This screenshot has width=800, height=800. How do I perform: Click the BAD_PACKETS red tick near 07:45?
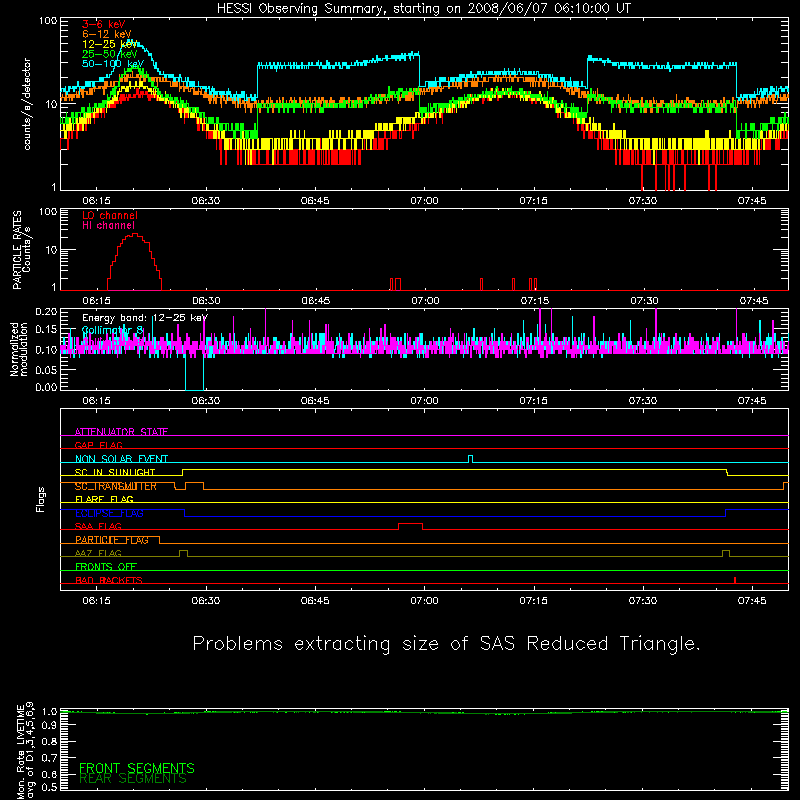(735, 580)
